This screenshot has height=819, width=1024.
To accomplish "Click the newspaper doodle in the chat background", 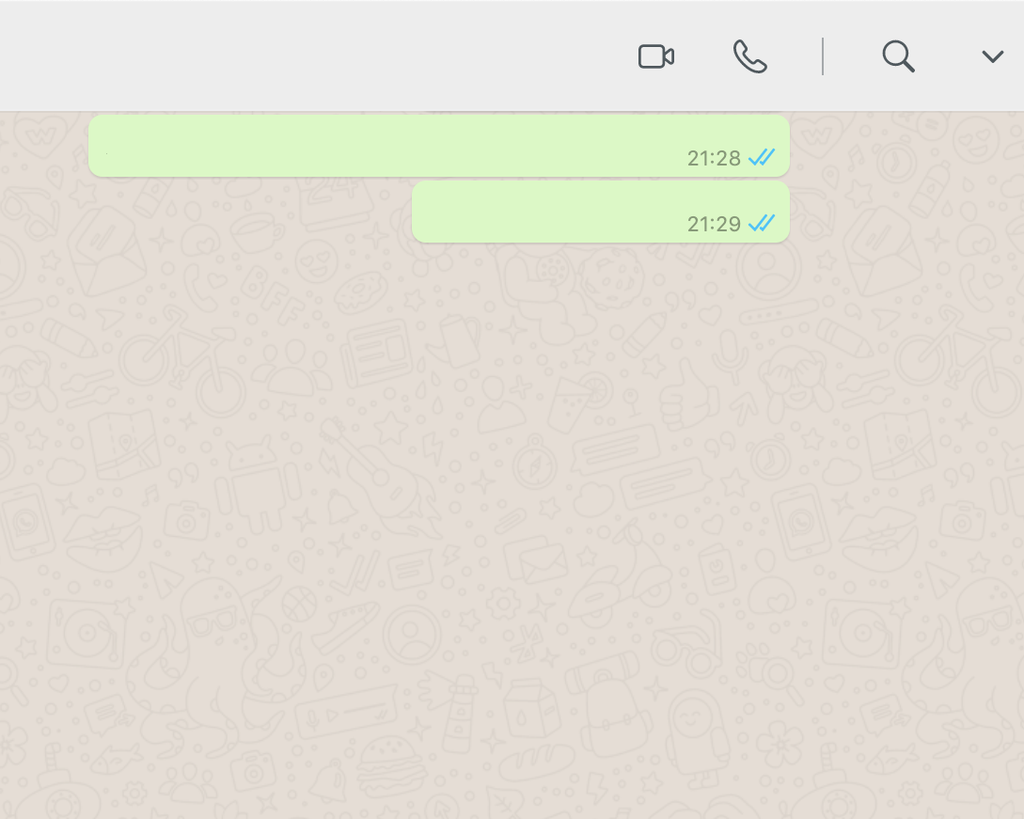I will tap(377, 353).
